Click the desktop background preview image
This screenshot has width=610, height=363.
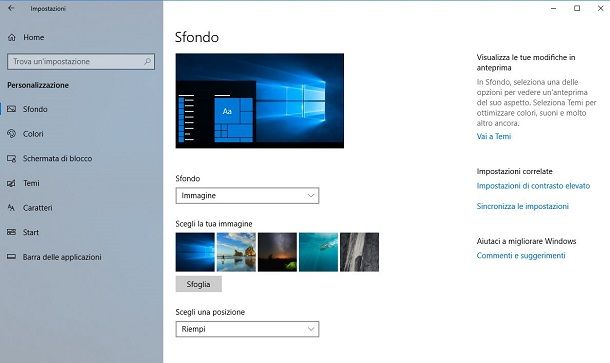pos(260,101)
